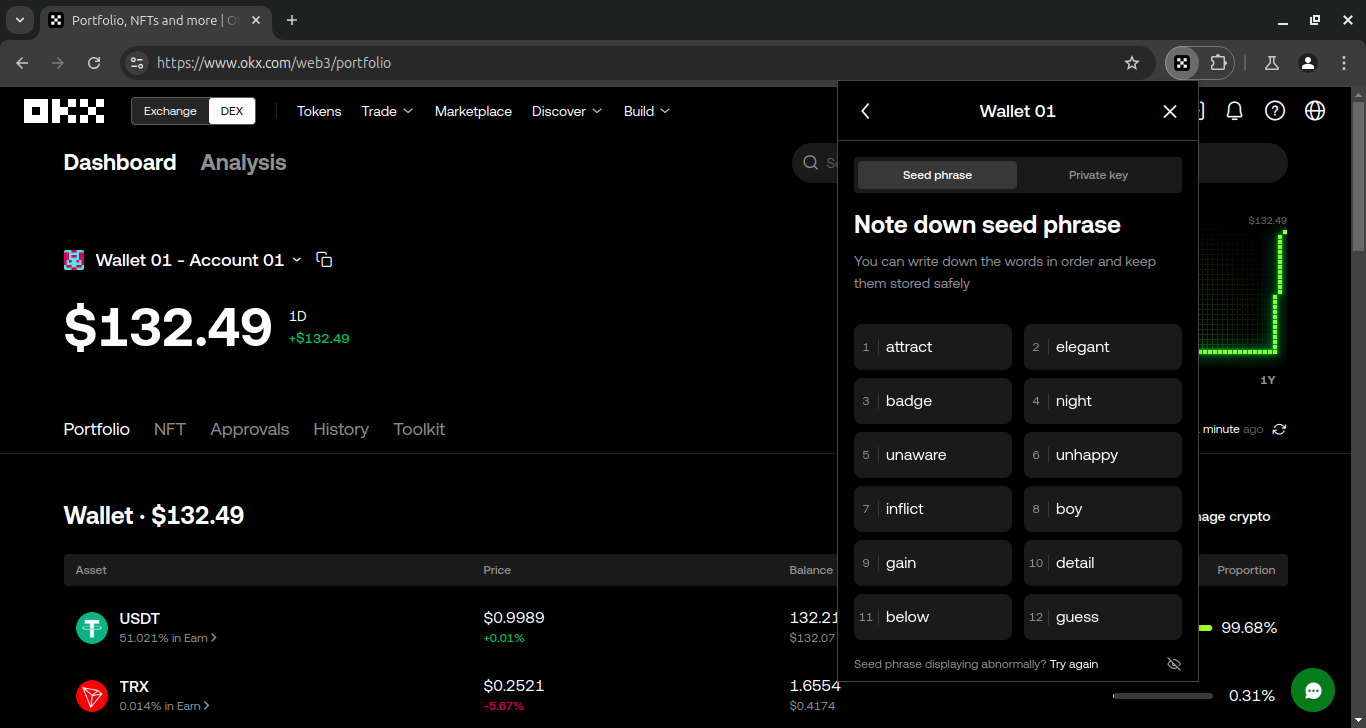The image size is (1366, 728).
Task: Open a new browser tab
Action: pyautogui.click(x=292, y=20)
